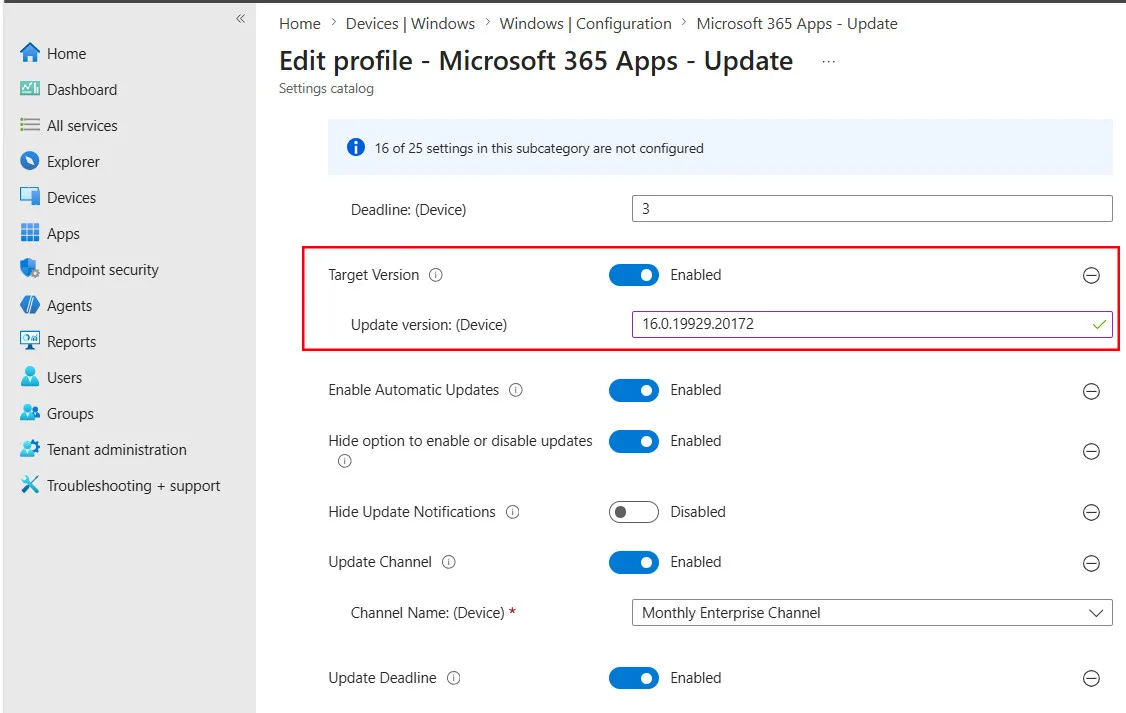Viewport: 1126px width, 713px height.
Task: Enable Hide Update Notifications switch
Action: [x=633, y=512]
